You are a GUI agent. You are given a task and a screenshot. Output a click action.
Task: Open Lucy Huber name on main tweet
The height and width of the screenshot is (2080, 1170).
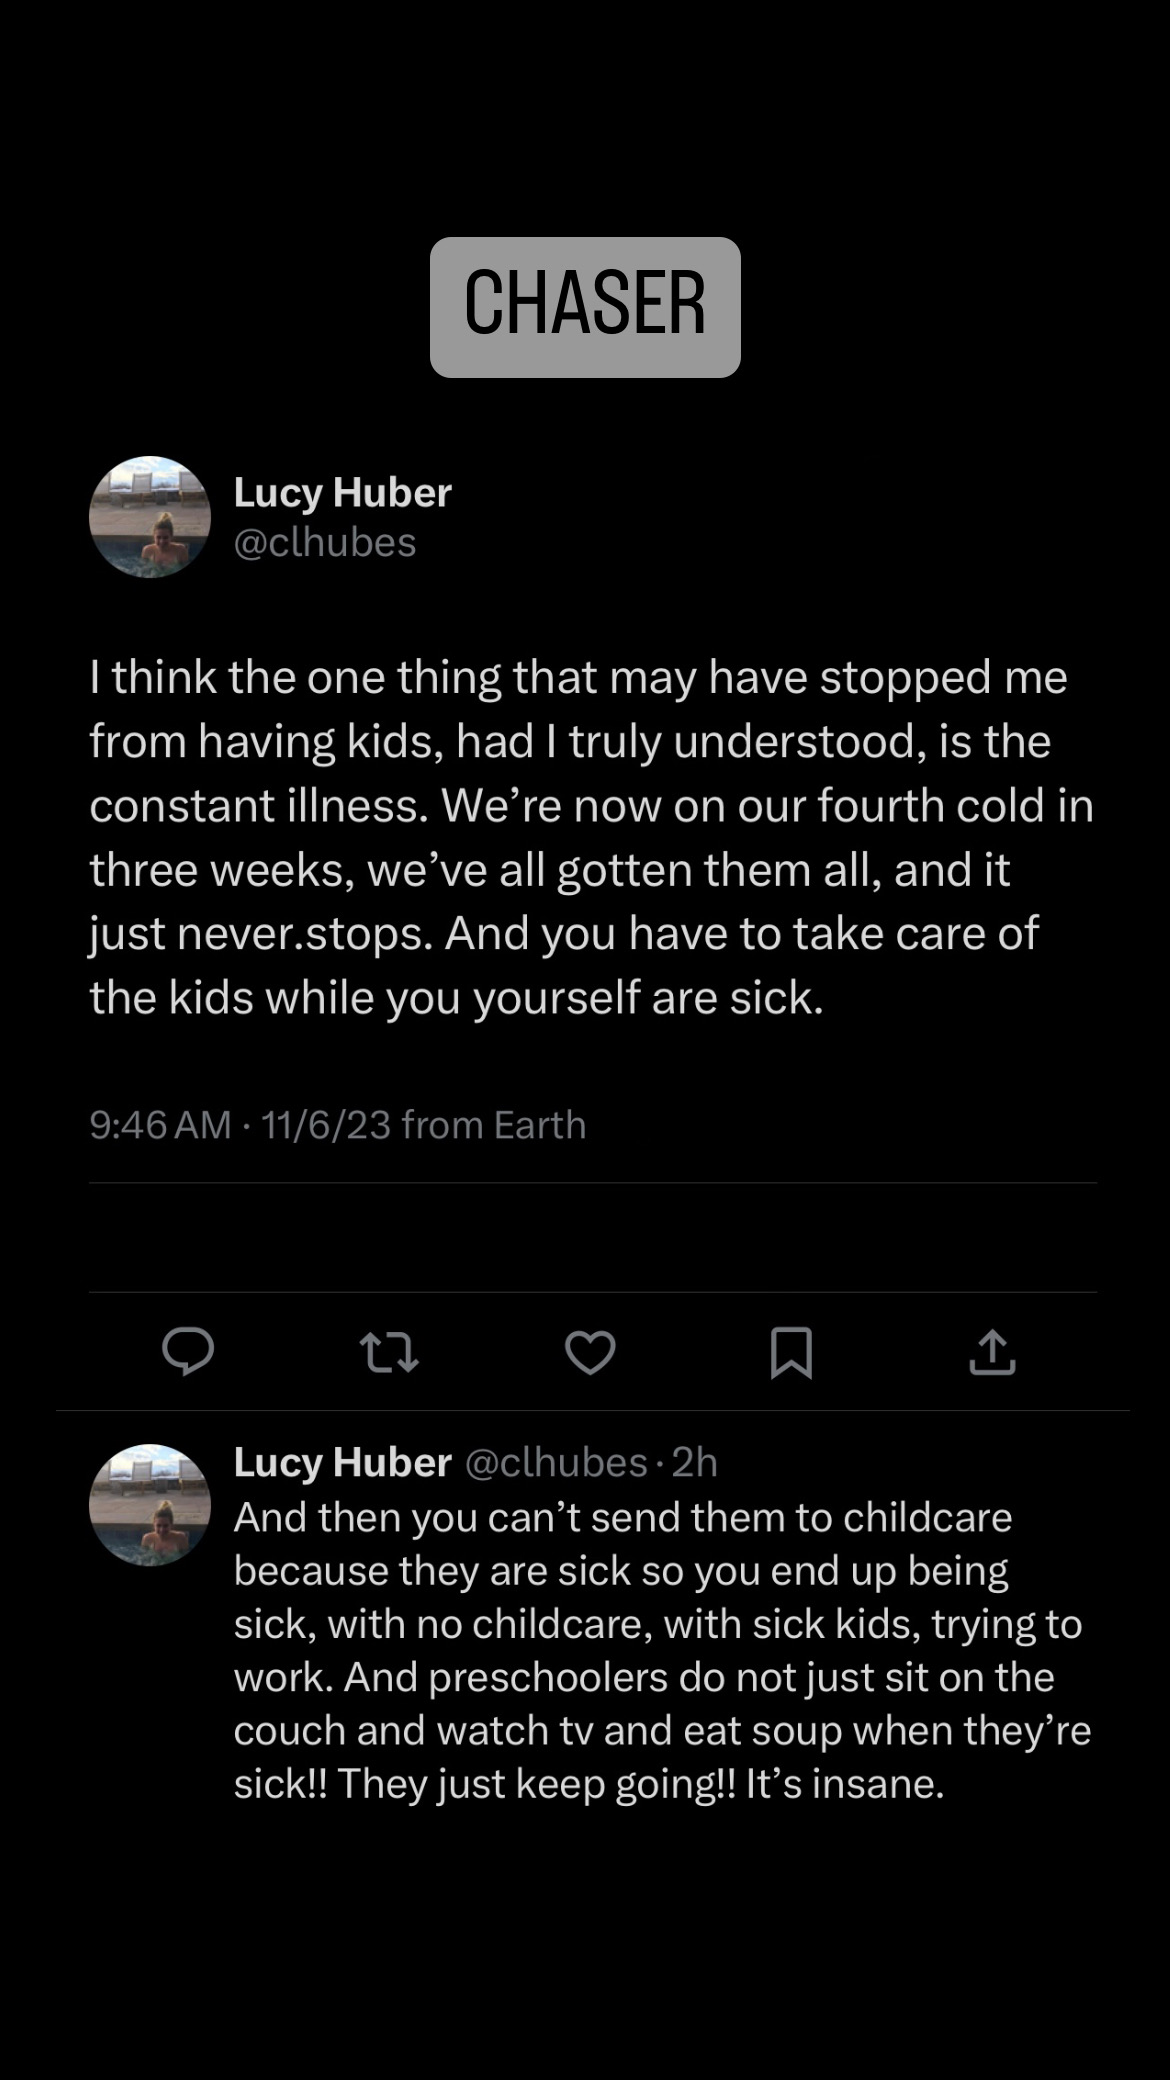pos(342,492)
